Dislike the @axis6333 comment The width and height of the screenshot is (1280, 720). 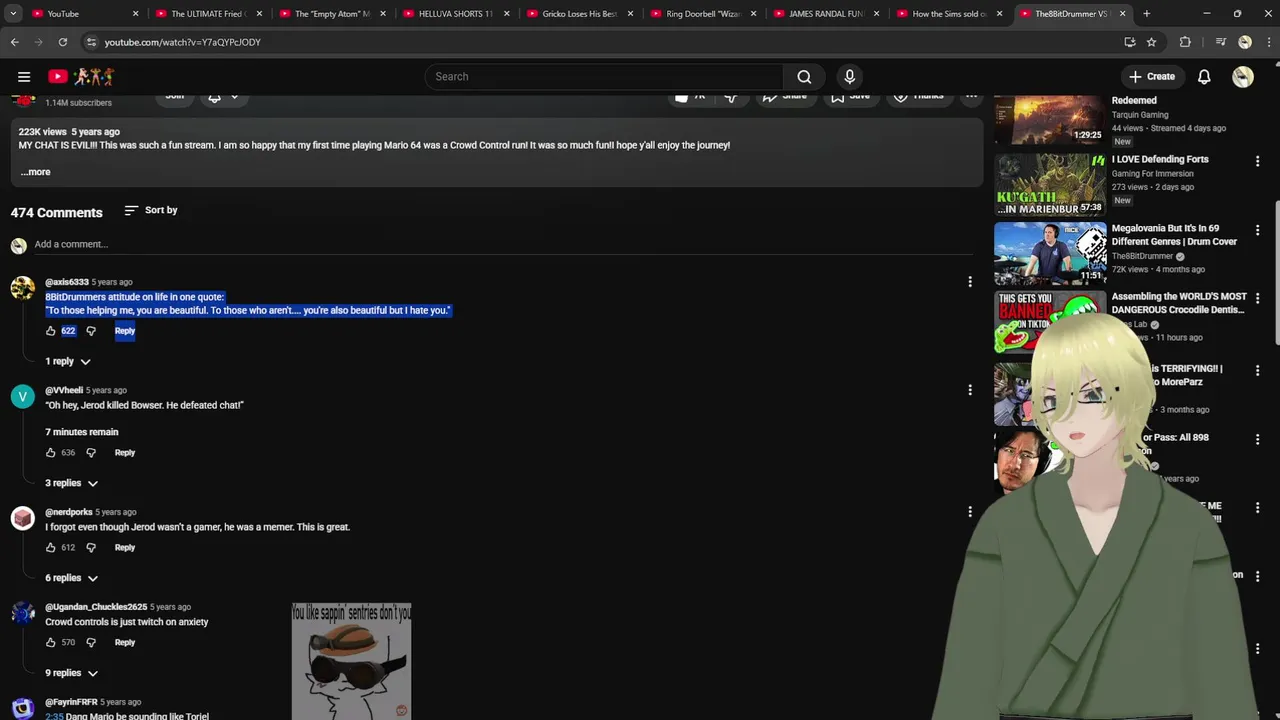pyautogui.click(x=91, y=331)
